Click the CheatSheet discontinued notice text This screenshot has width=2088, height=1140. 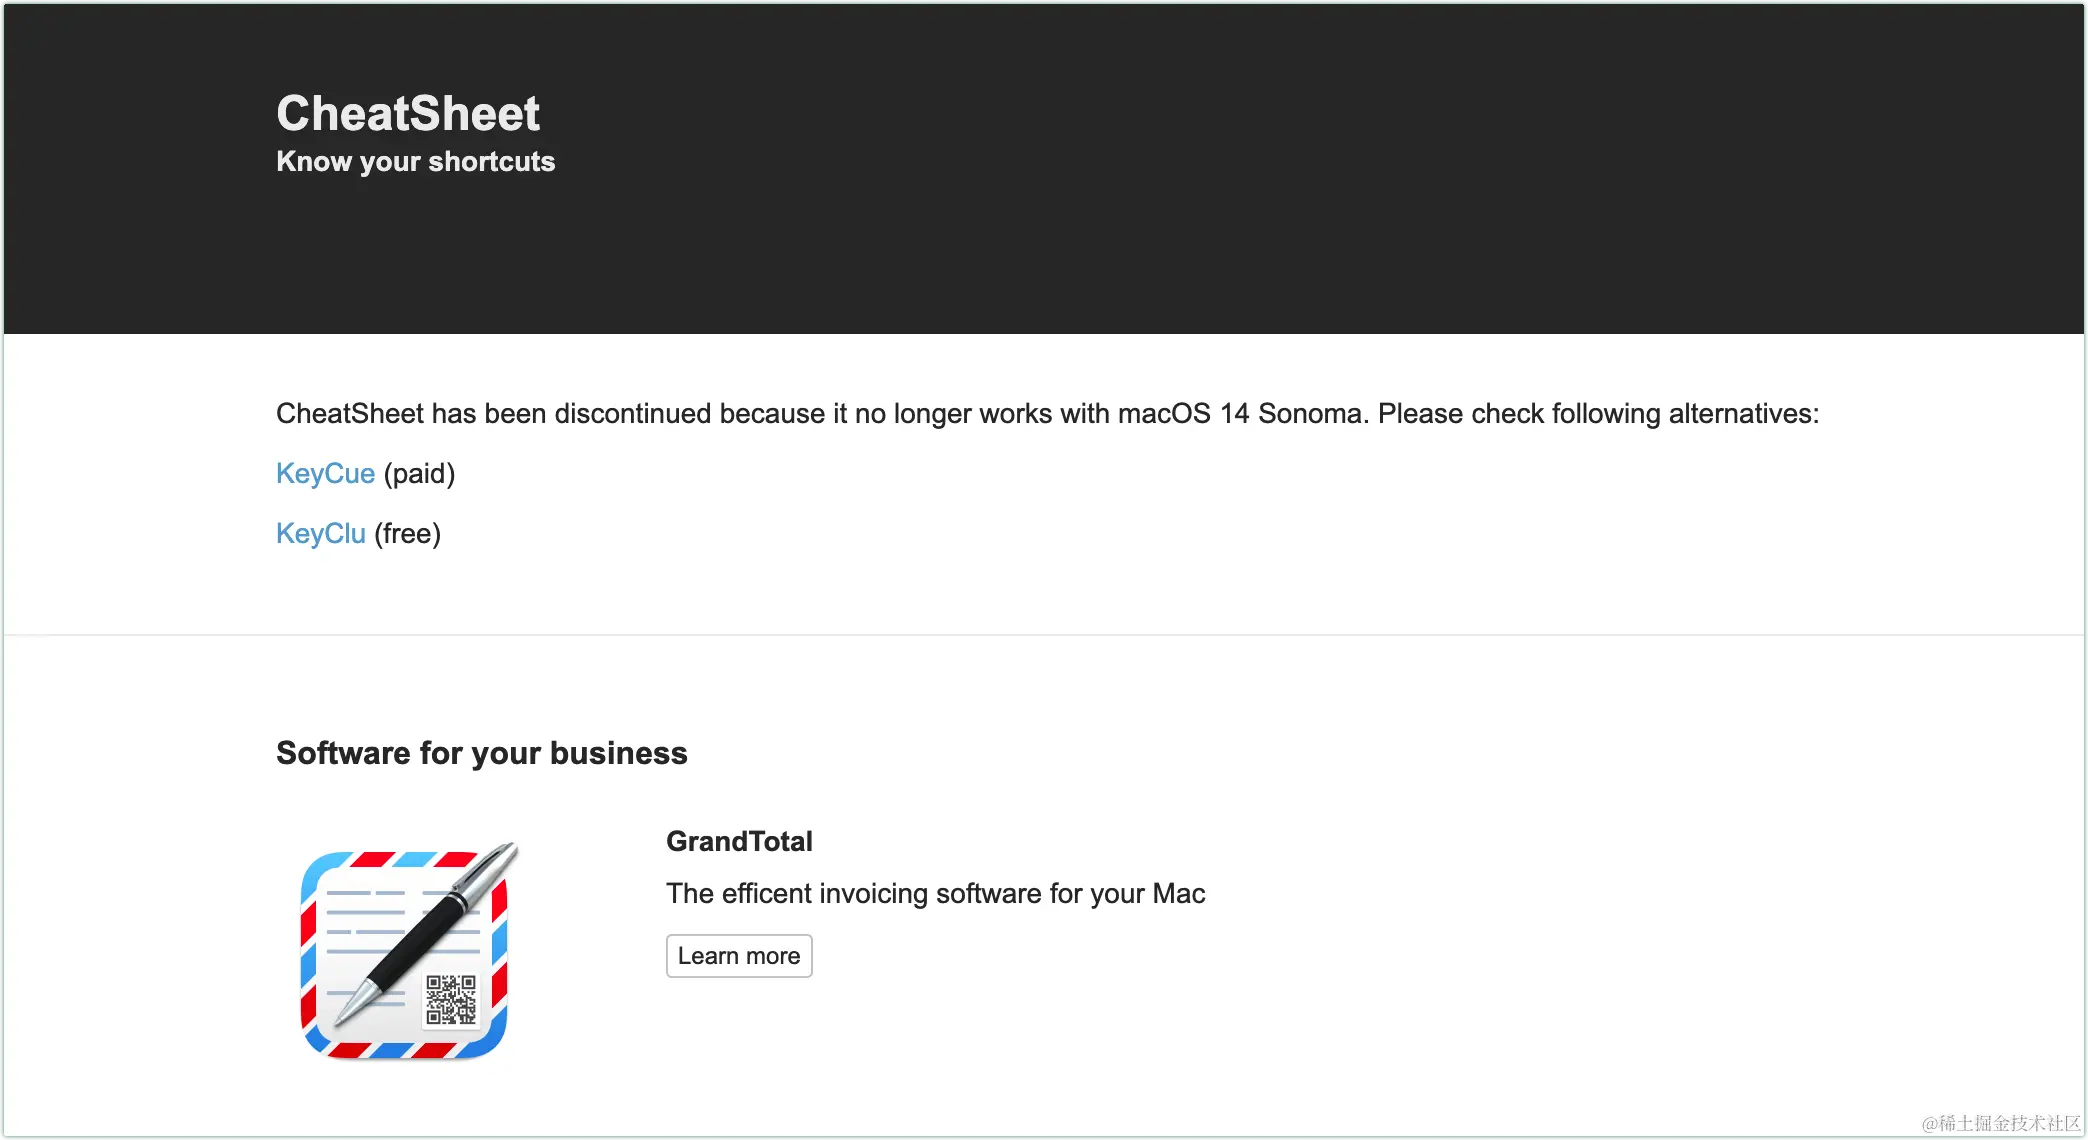pyautogui.click(x=1048, y=413)
